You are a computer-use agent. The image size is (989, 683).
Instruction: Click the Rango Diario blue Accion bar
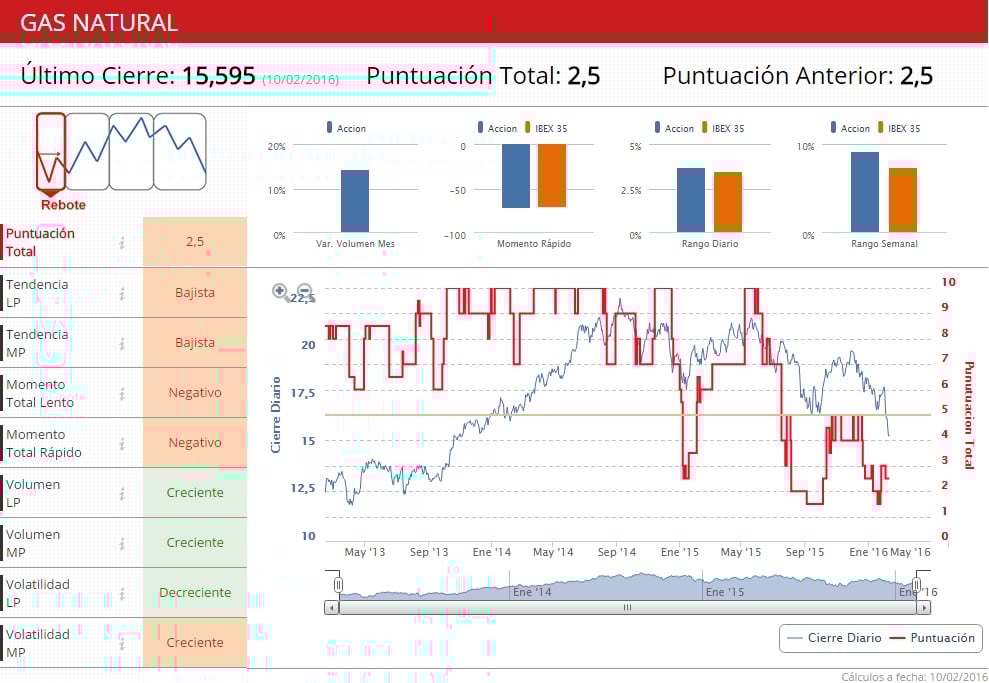pos(691,200)
